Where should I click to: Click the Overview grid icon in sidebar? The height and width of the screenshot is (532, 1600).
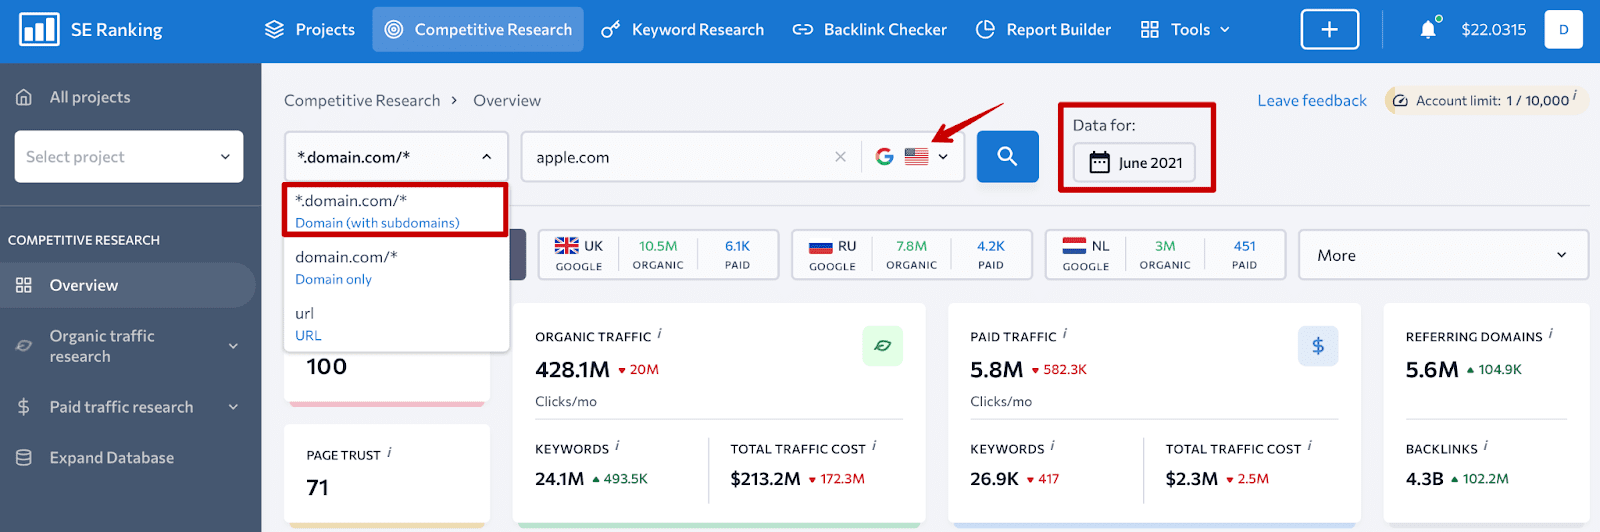(x=24, y=285)
